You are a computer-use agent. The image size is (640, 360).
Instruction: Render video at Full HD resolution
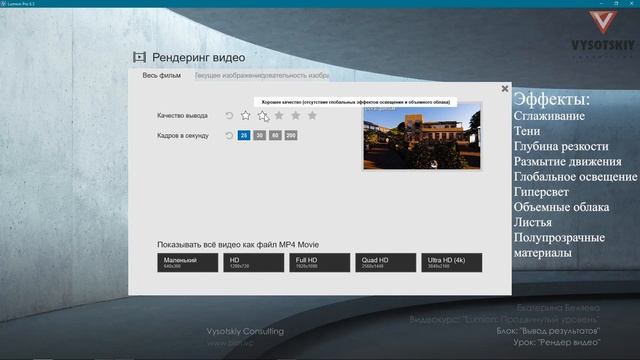click(320, 262)
